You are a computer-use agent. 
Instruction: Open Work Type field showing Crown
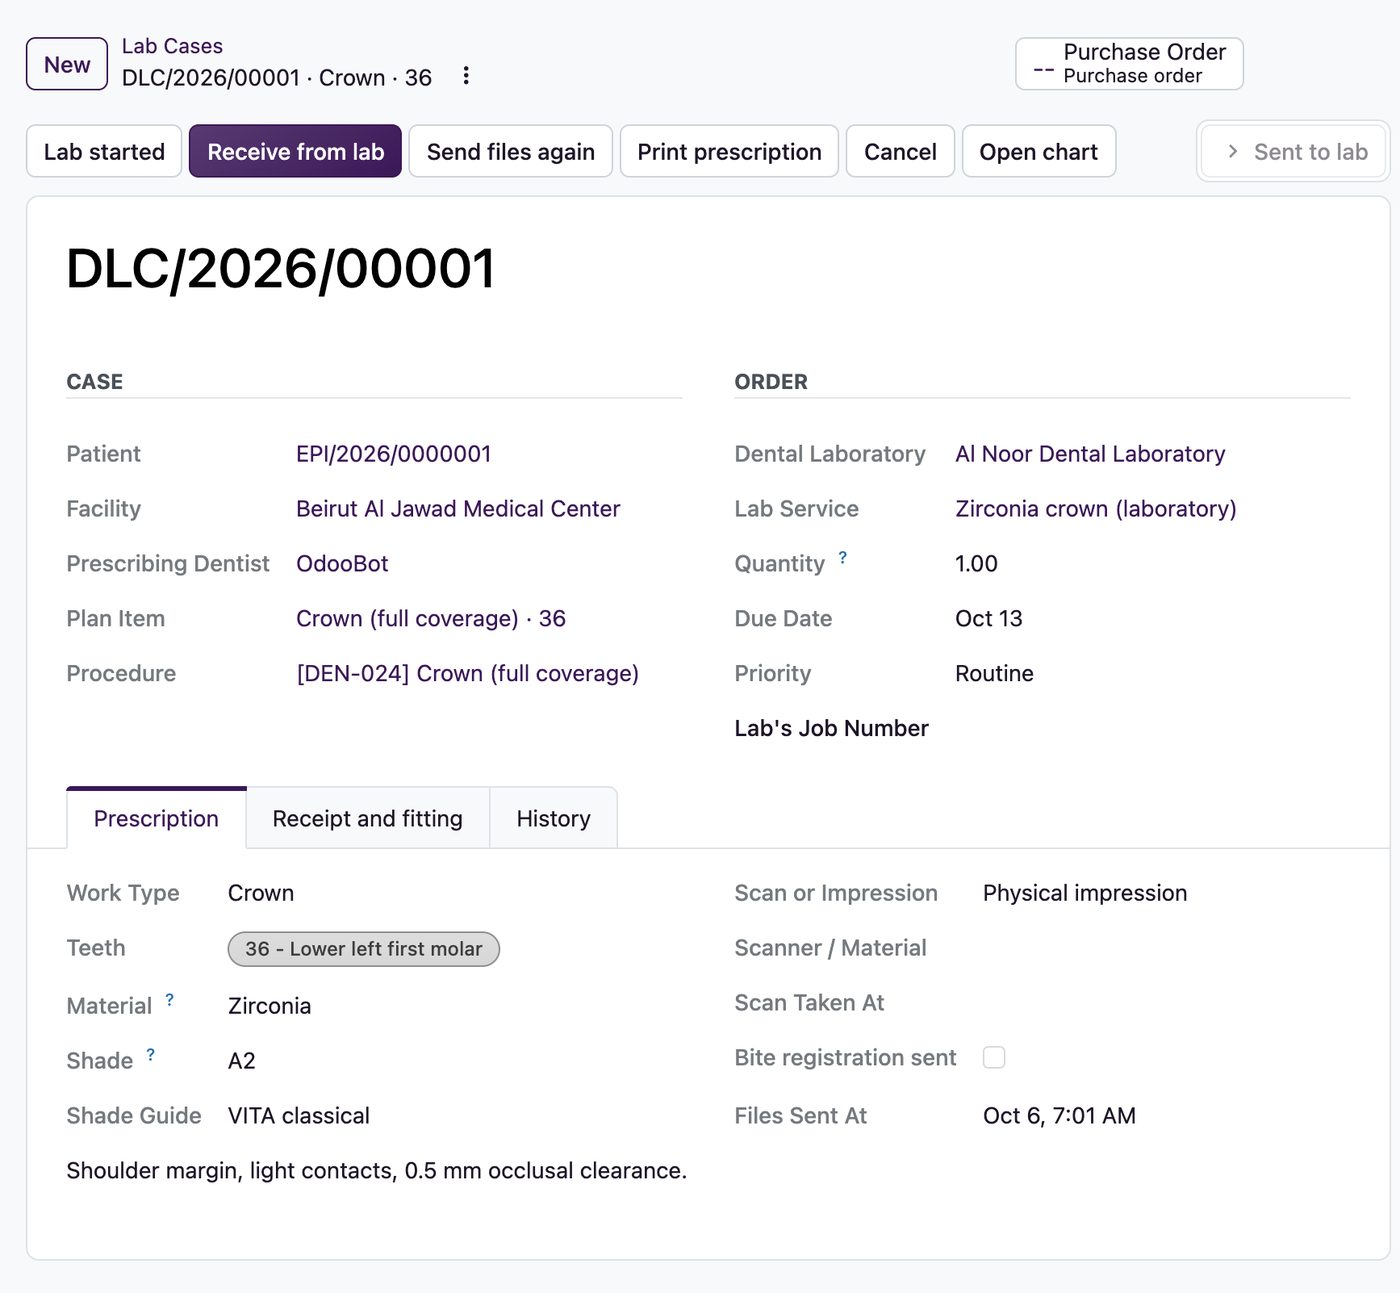coord(261,893)
